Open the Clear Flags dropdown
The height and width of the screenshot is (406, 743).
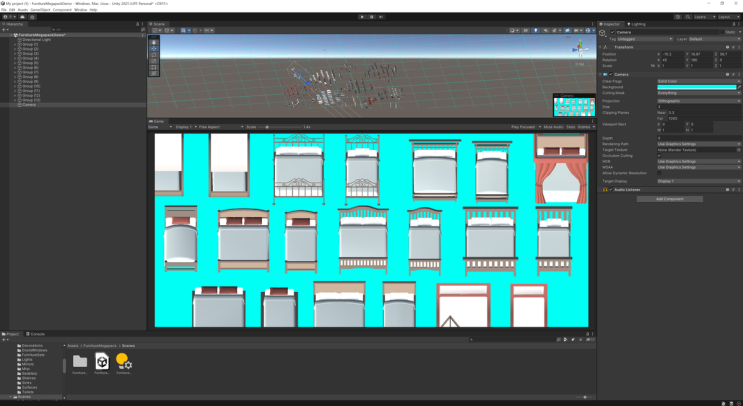tap(699, 81)
